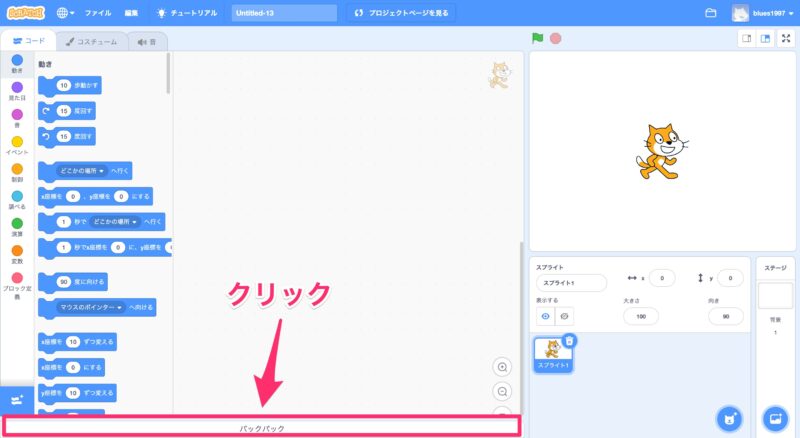Select the 見た目 purple category circle
This screenshot has width=800, height=438.
point(17,87)
